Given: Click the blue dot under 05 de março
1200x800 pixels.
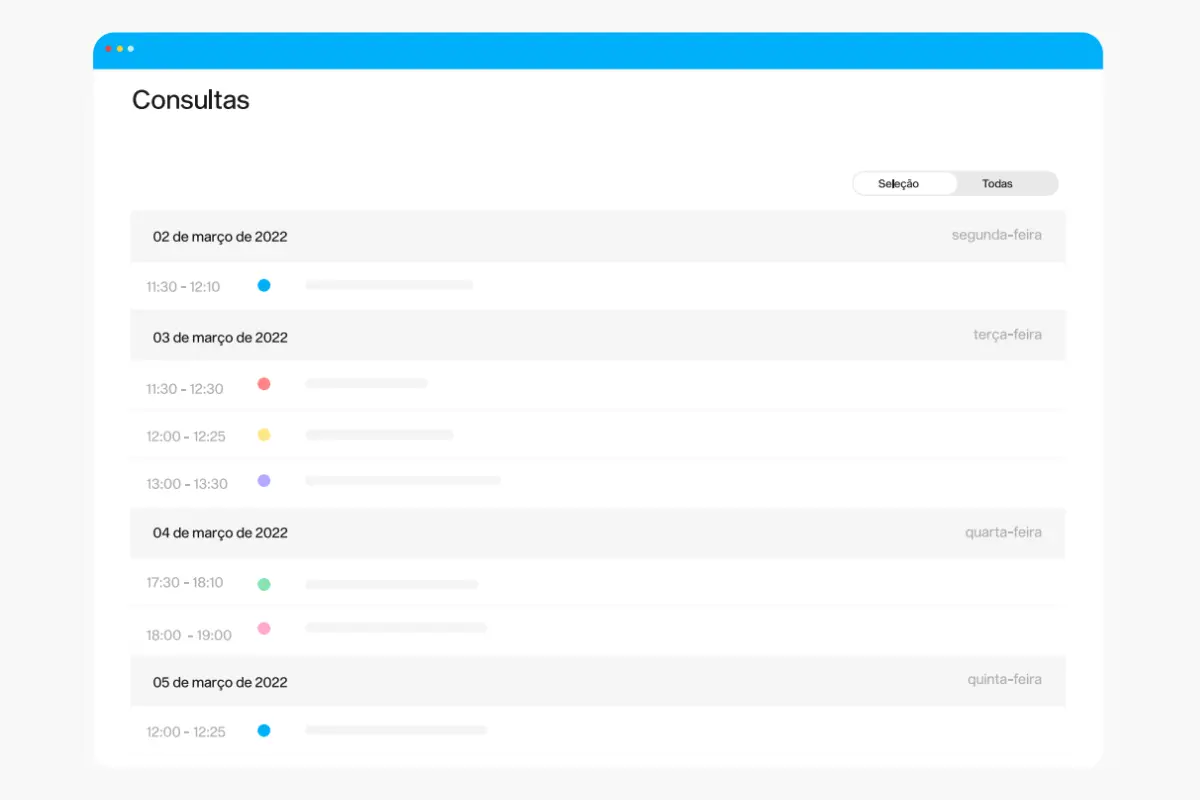Looking at the screenshot, I should click(x=264, y=731).
